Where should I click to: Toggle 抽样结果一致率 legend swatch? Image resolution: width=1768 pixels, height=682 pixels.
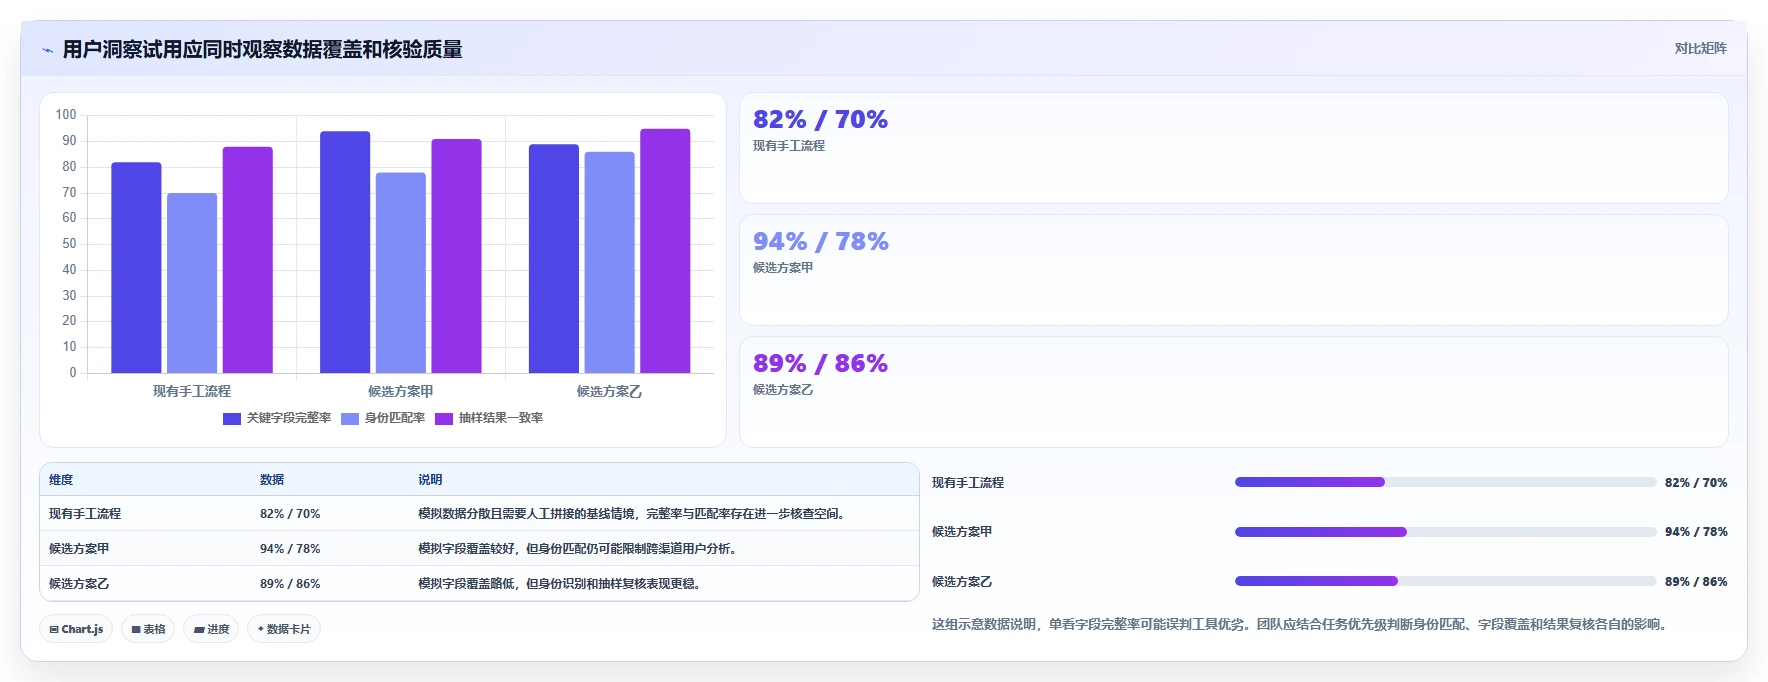444,419
